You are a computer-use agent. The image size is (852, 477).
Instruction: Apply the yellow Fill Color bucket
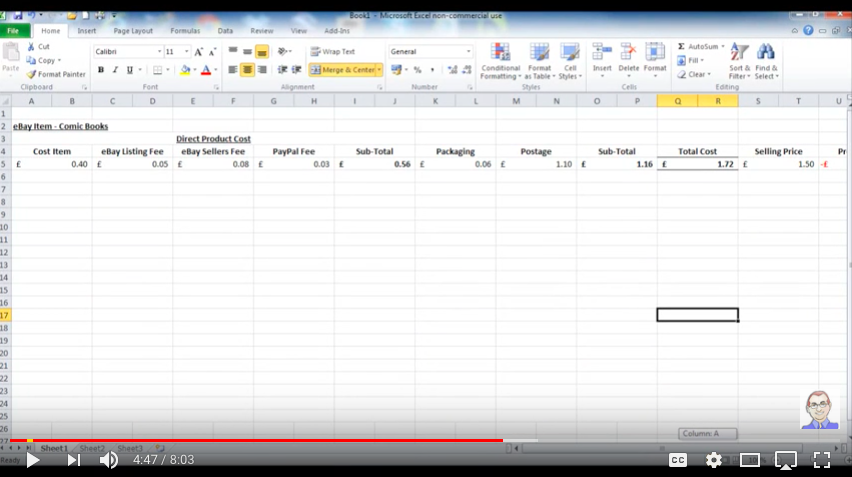coord(185,70)
